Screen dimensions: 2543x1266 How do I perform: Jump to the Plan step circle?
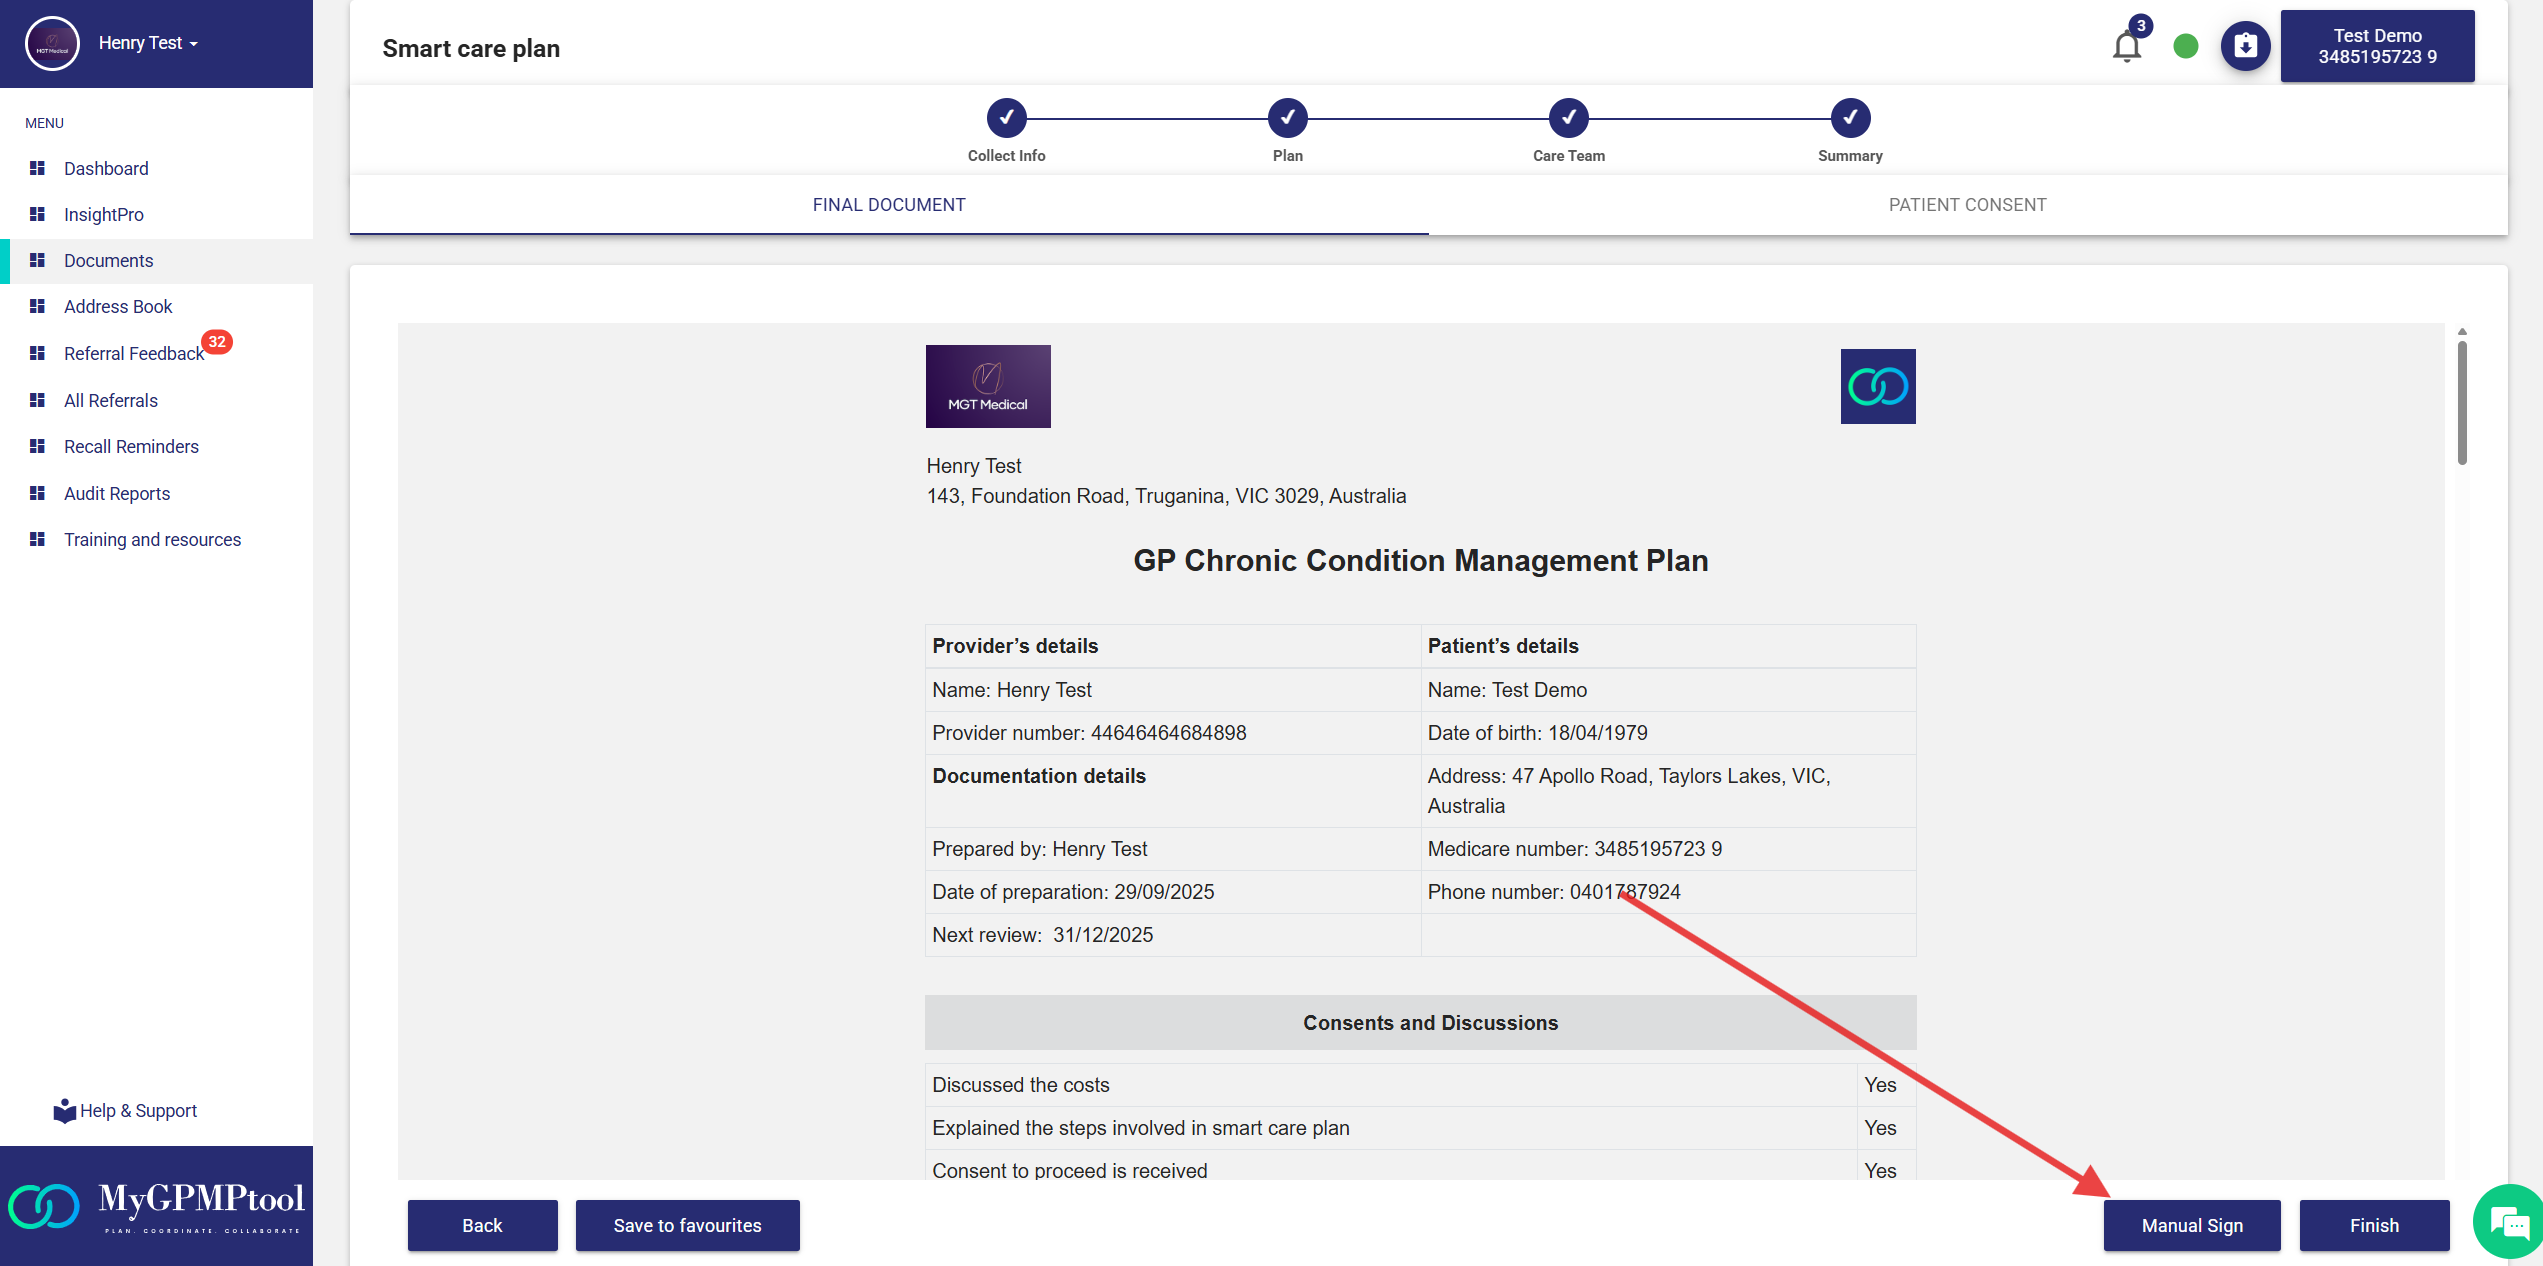[1287, 118]
